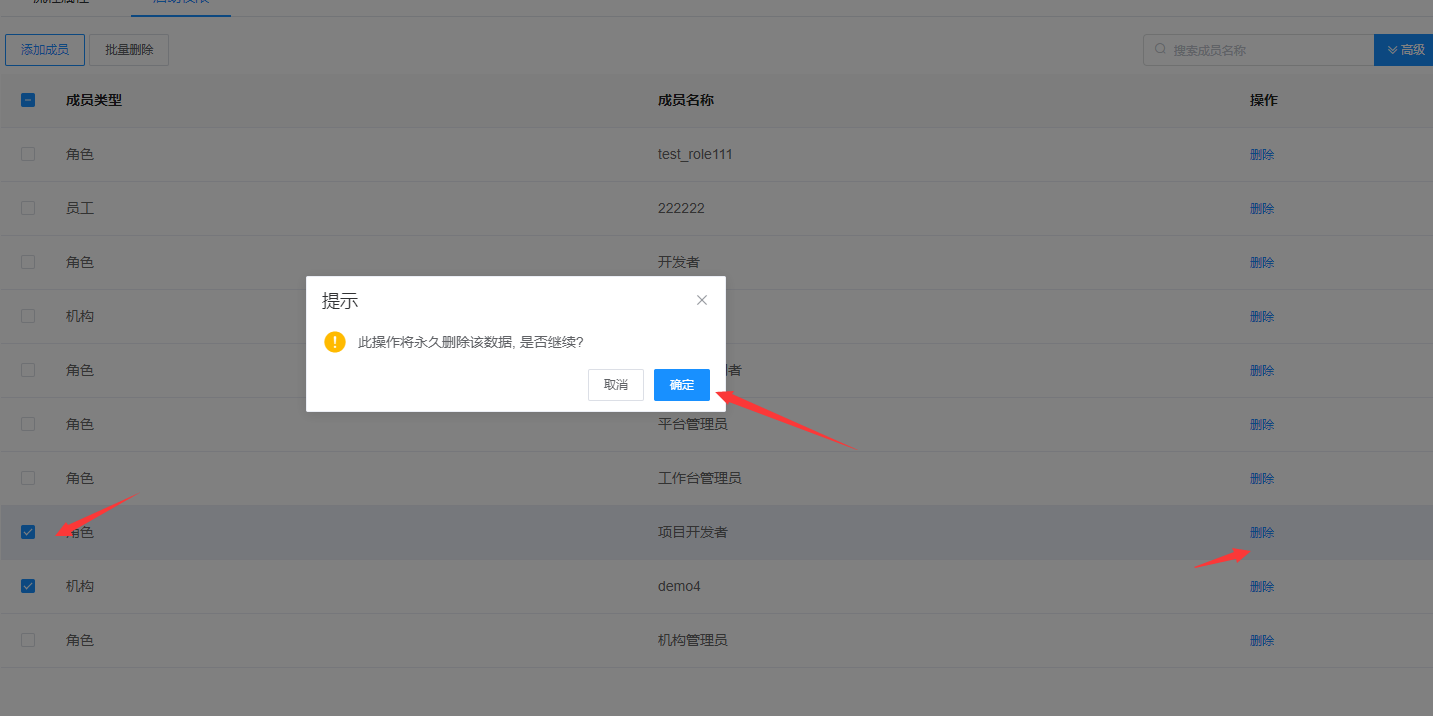Uncheck the demo4 row checkbox
This screenshot has height=716, width=1433.
click(27, 585)
